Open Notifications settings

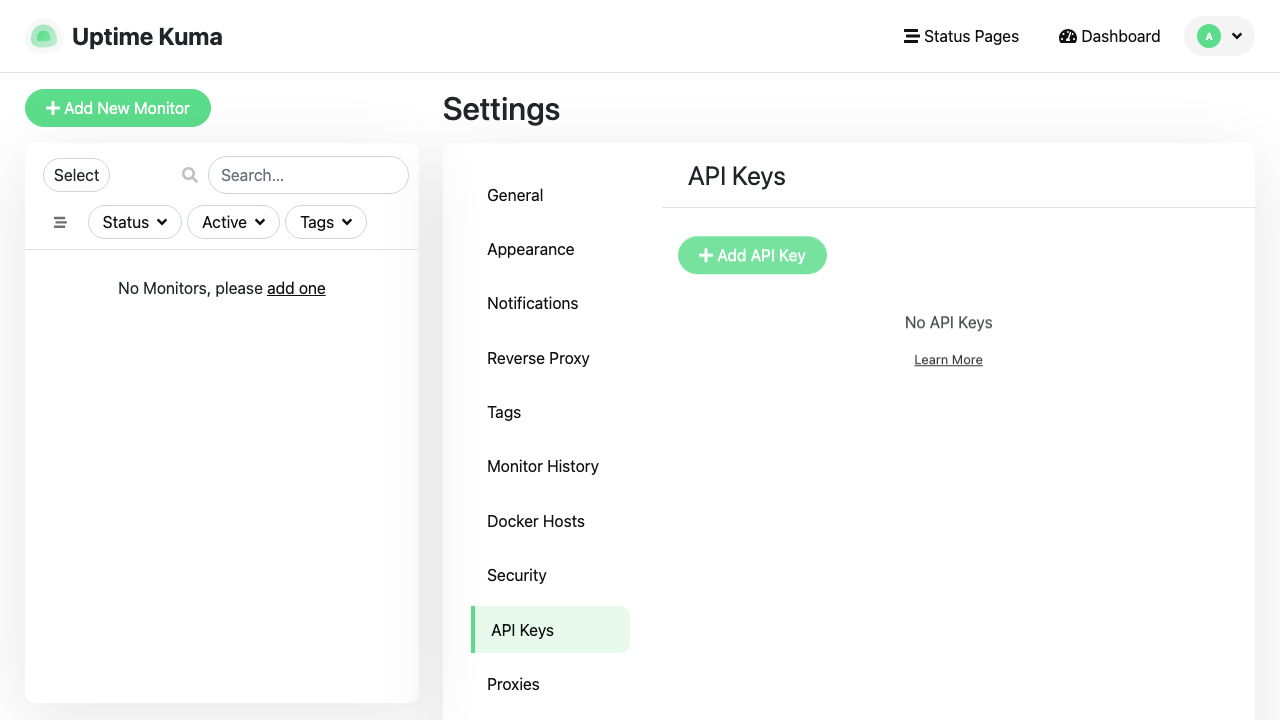tap(550, 303)
